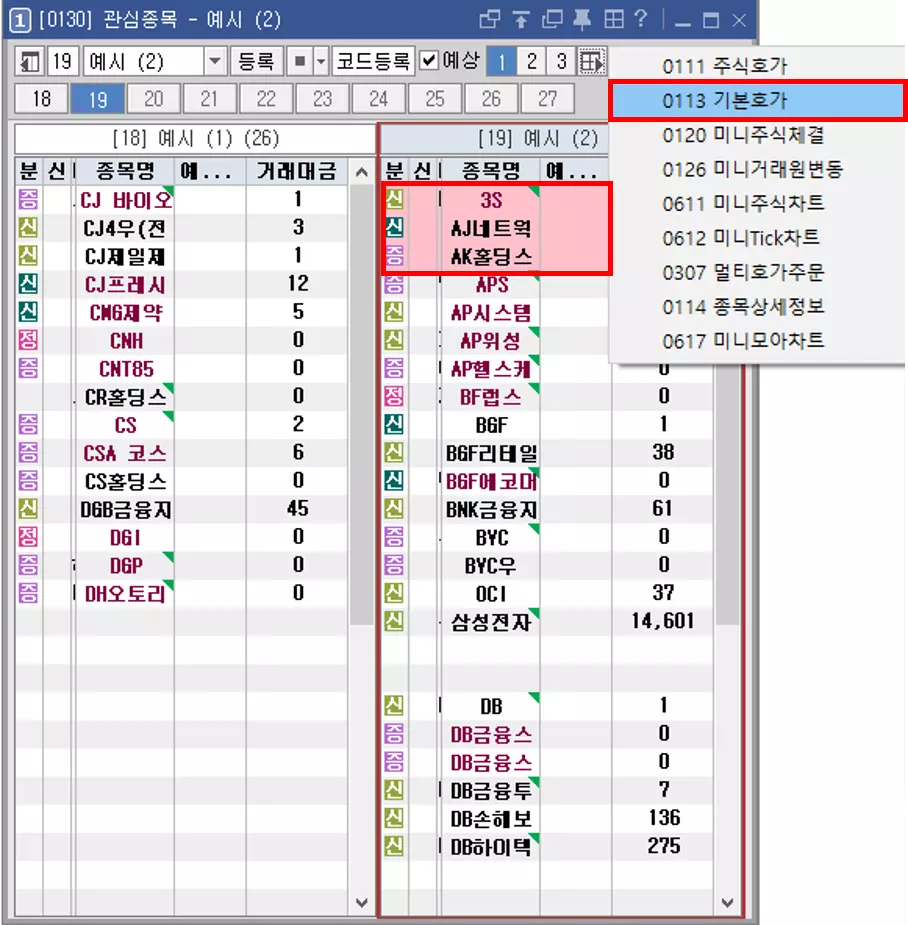Select the DH오토리 stock row
This screenshot has width=908, height=925.
(182, 593)
